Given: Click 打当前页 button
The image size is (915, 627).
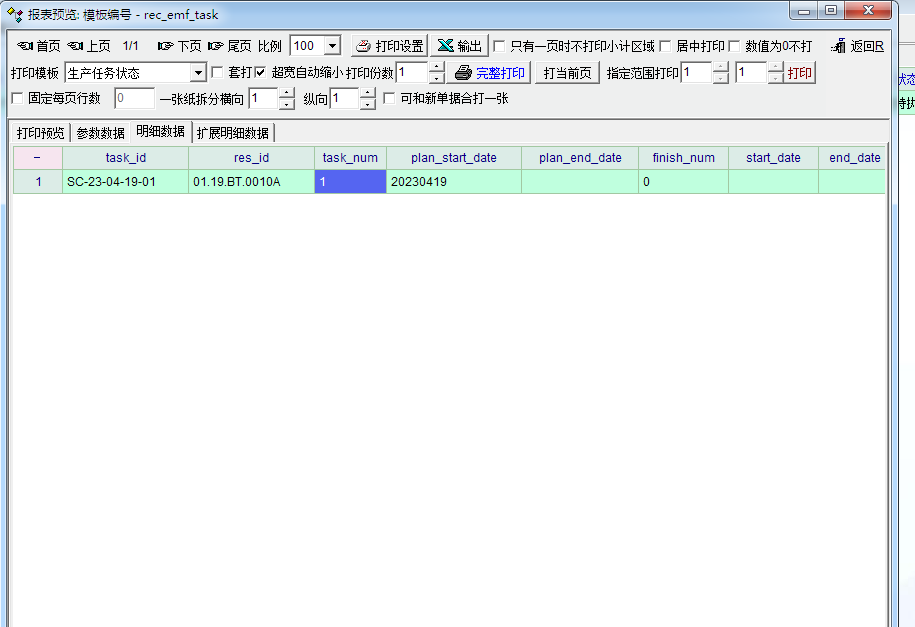Looking at the screenshot, I should [x=567, y=73].
